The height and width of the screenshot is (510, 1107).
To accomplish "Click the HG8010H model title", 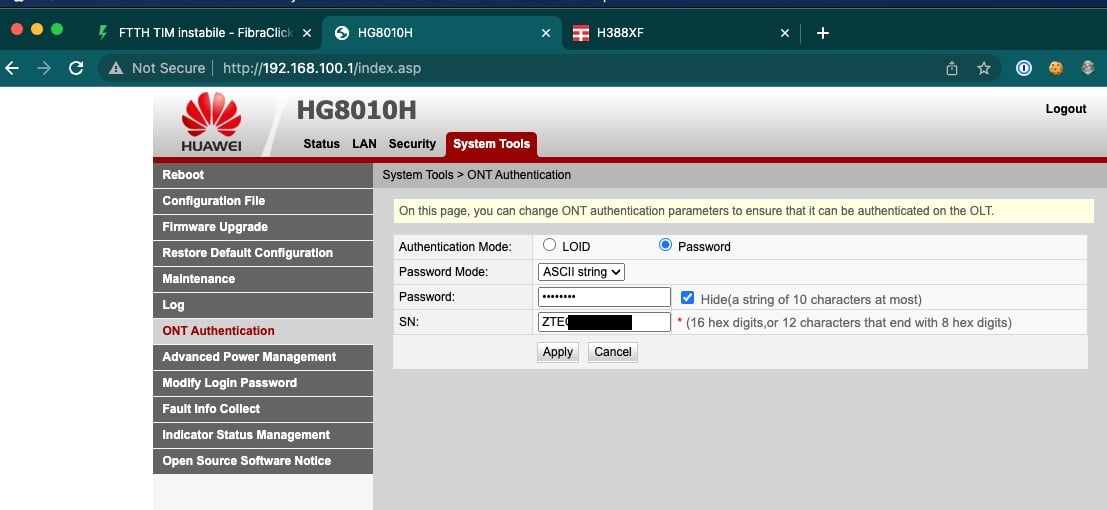I will pyautogui.click(x=357, y=110).
